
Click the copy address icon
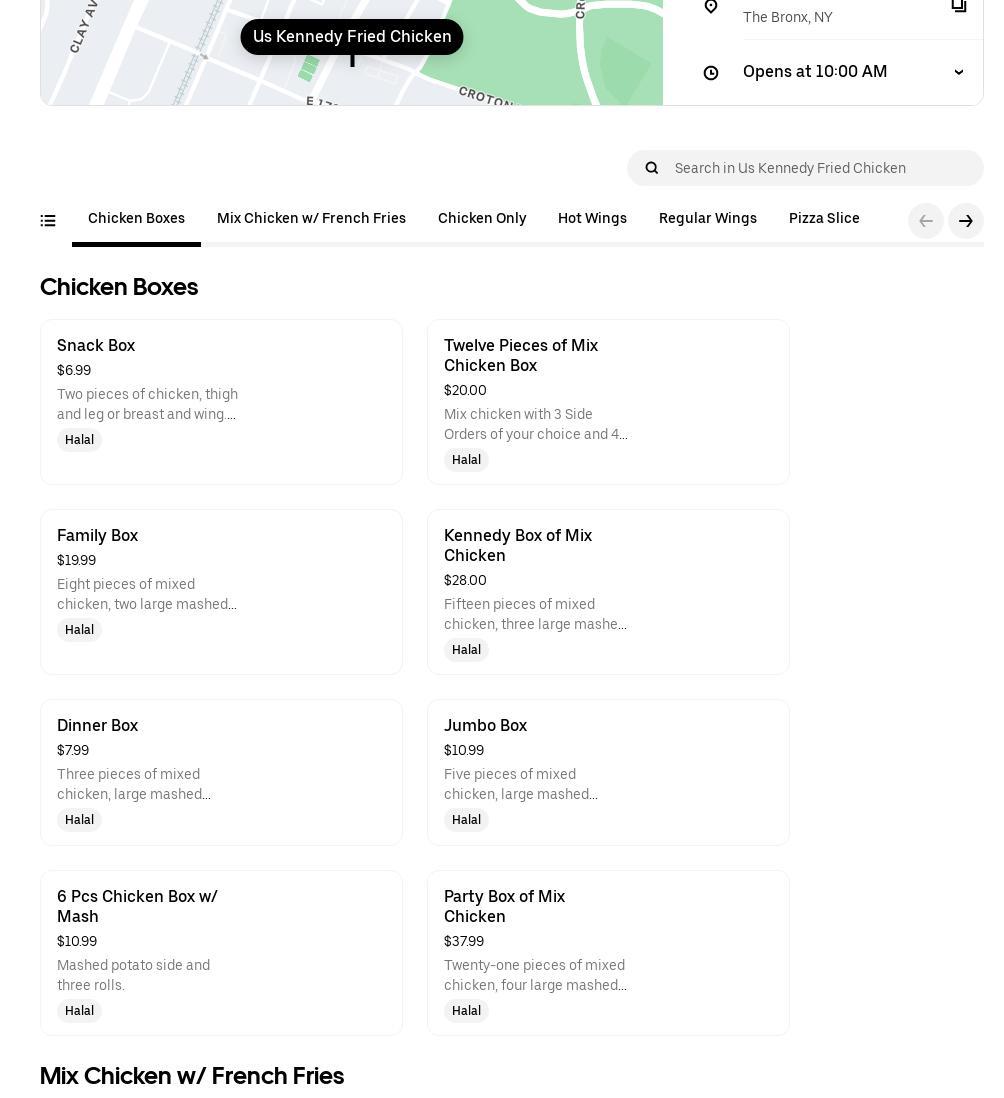[959, 6]
